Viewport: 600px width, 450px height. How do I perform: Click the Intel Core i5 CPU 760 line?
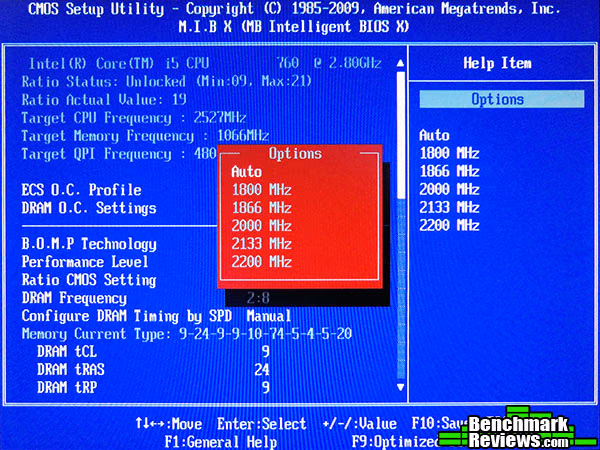(x=205, y=64)
